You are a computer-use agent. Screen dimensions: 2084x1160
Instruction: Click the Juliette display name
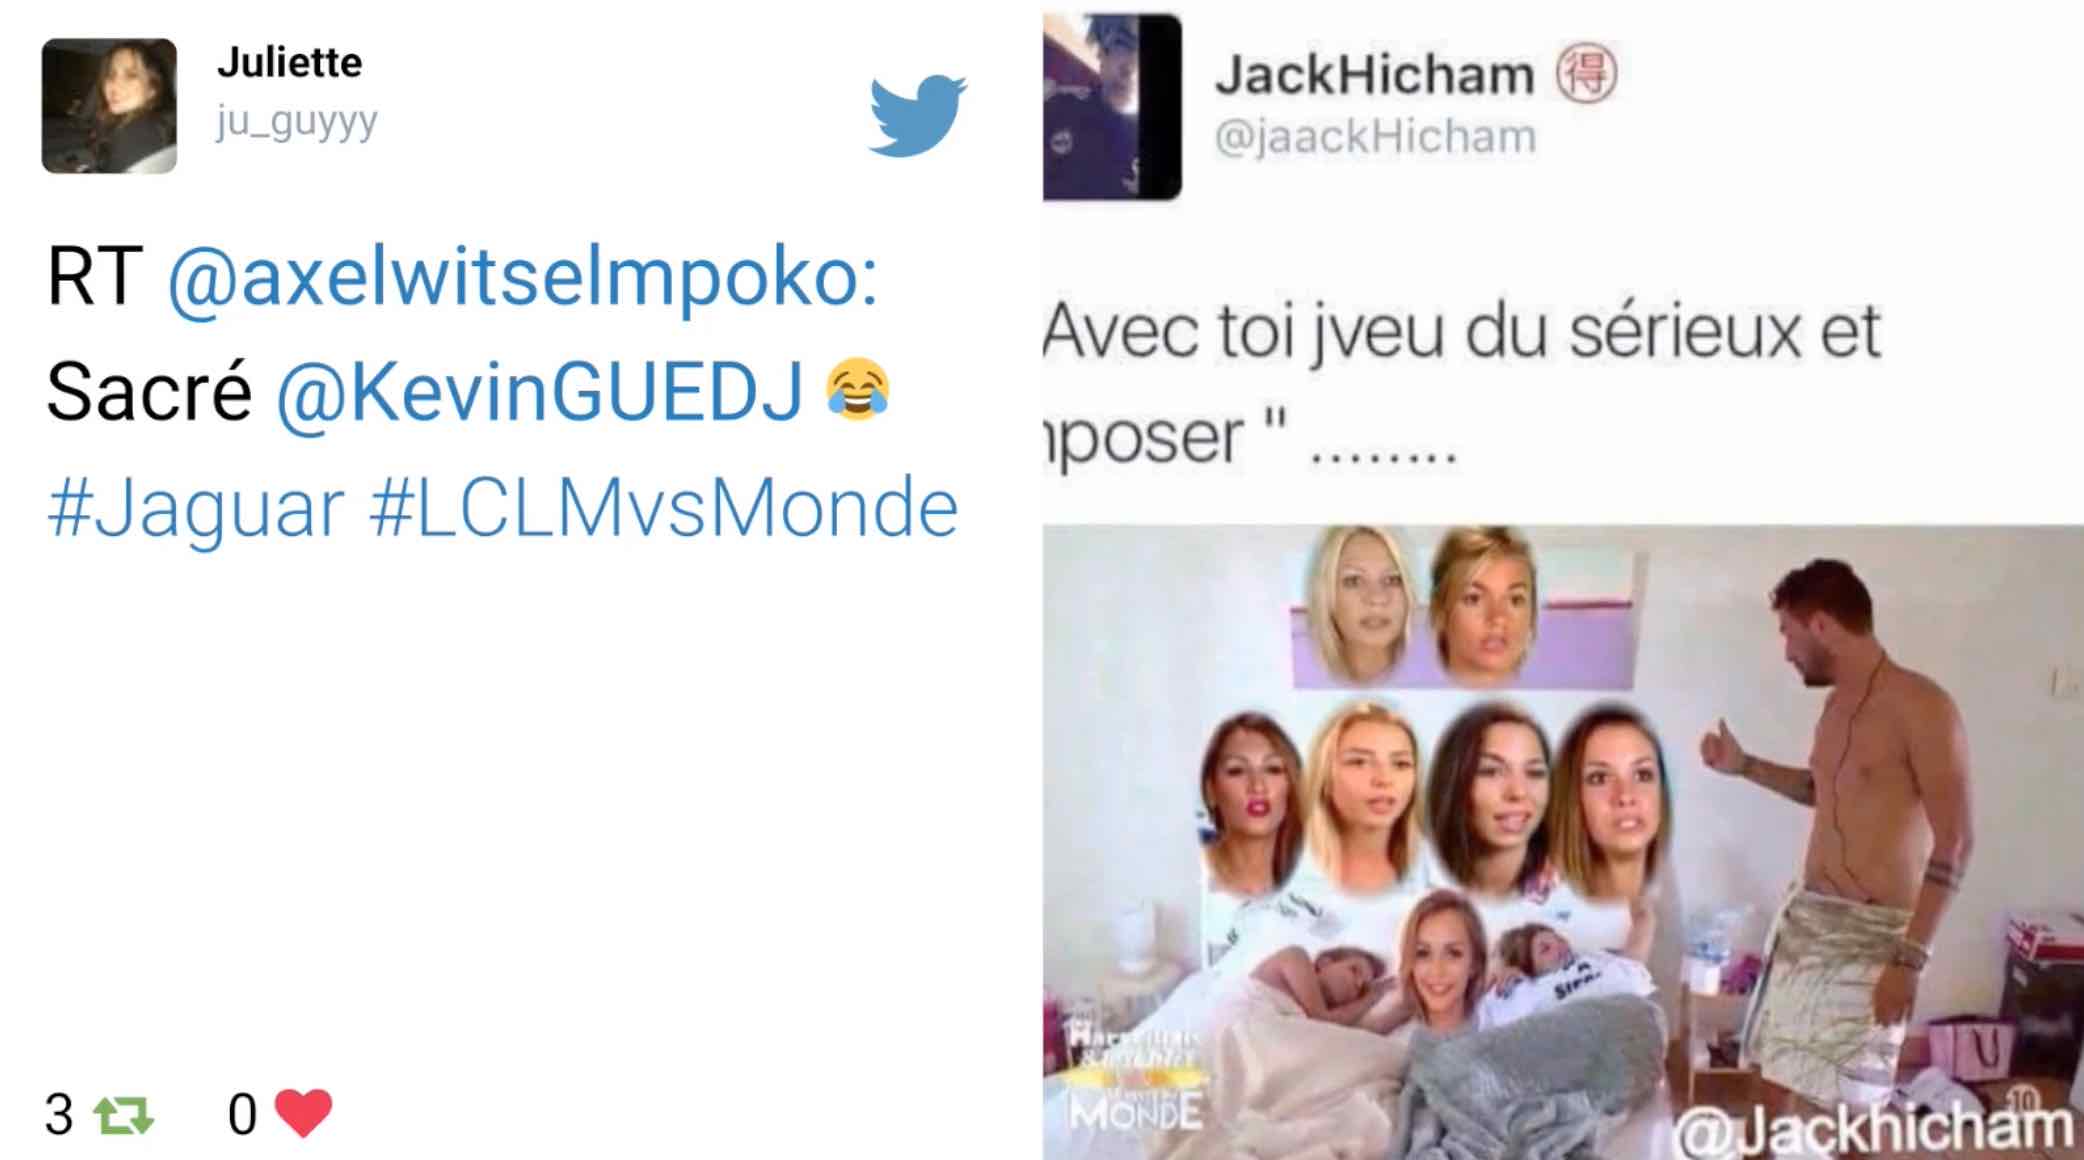pos(289,62)
